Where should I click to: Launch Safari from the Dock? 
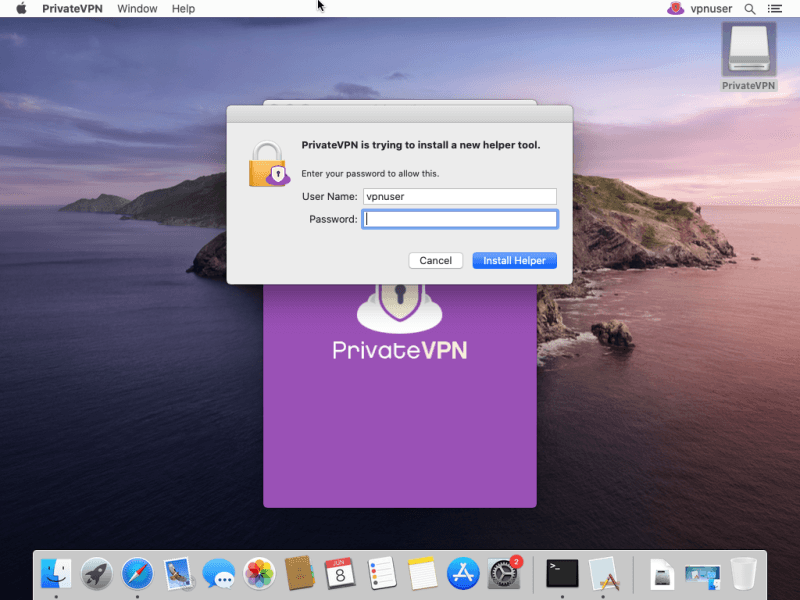tap(137, 573)
